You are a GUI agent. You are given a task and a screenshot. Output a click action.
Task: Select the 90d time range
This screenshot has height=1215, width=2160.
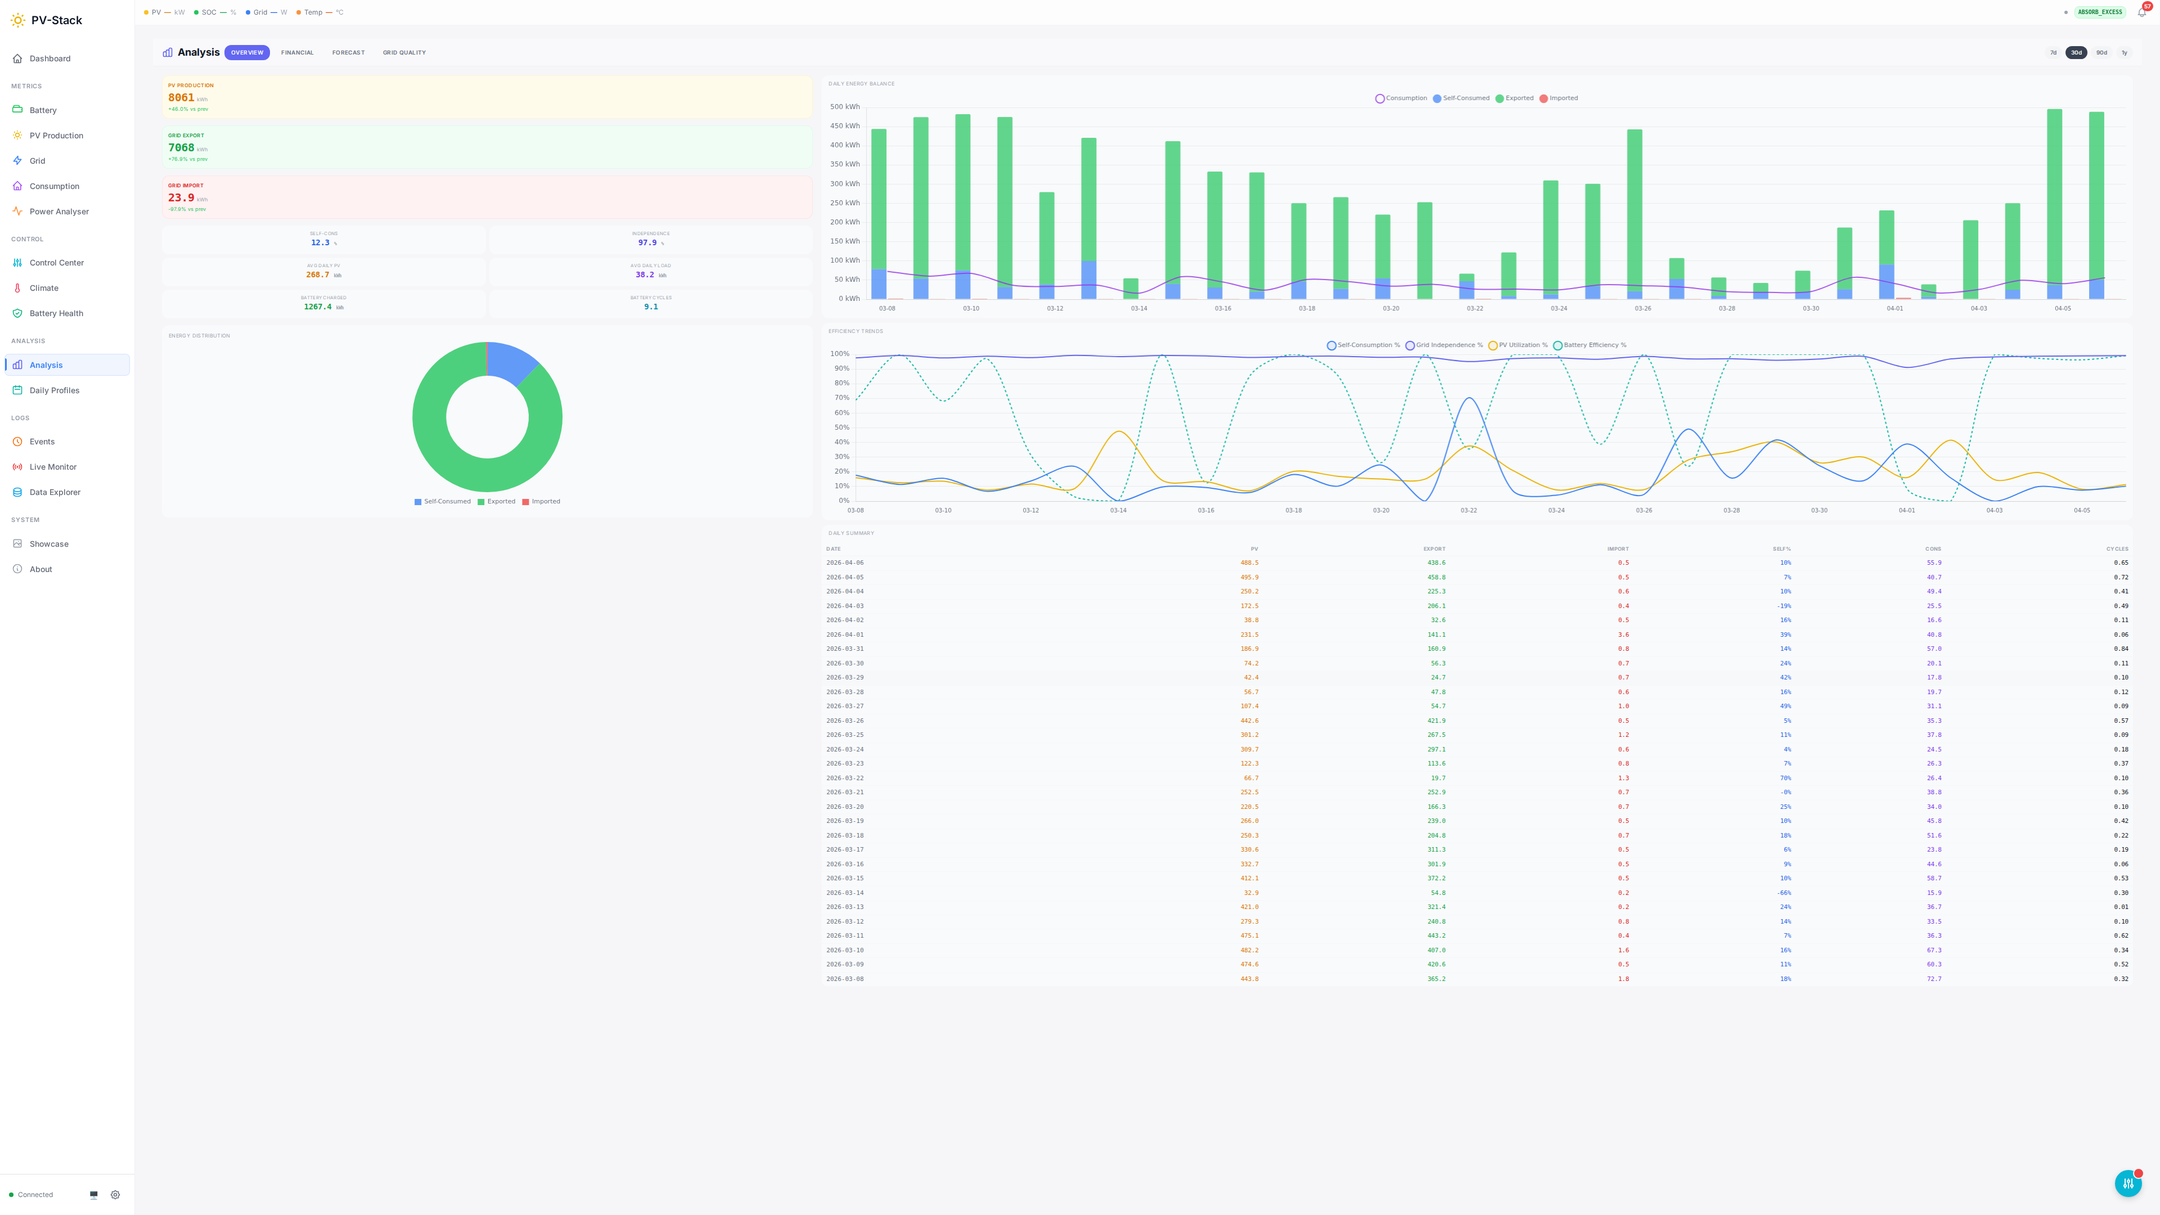pos(2101,53)
